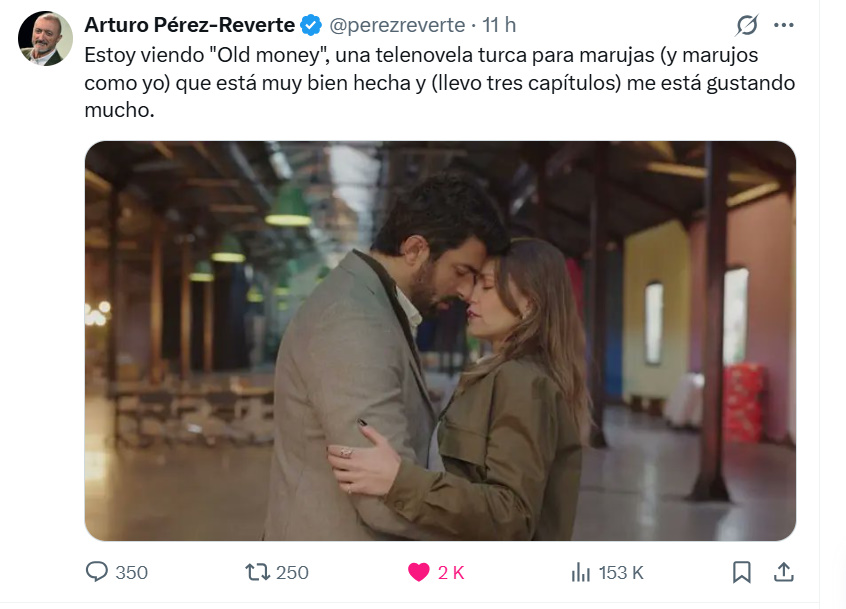Toggle the pink heart like icon

tap(418, 572)
